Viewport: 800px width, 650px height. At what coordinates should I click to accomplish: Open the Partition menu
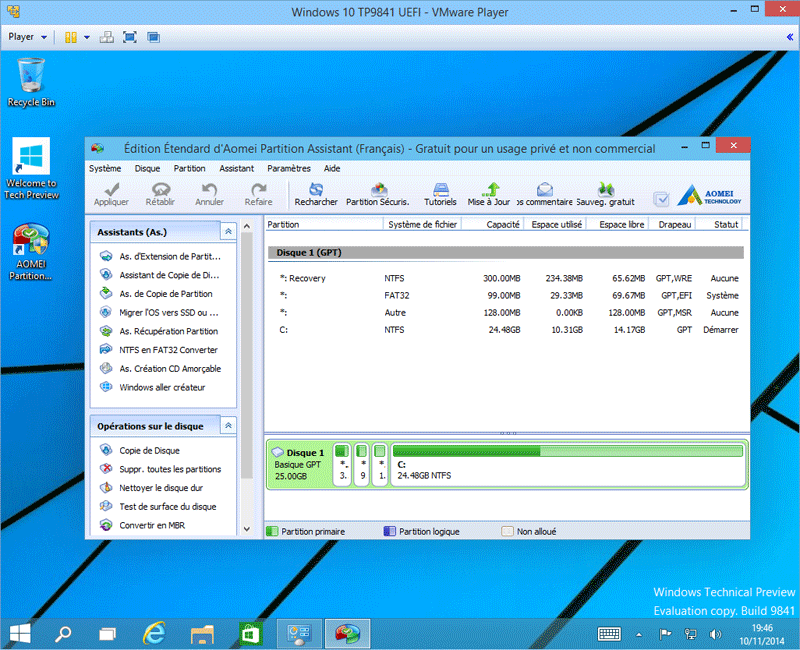(x=189, y=168)
